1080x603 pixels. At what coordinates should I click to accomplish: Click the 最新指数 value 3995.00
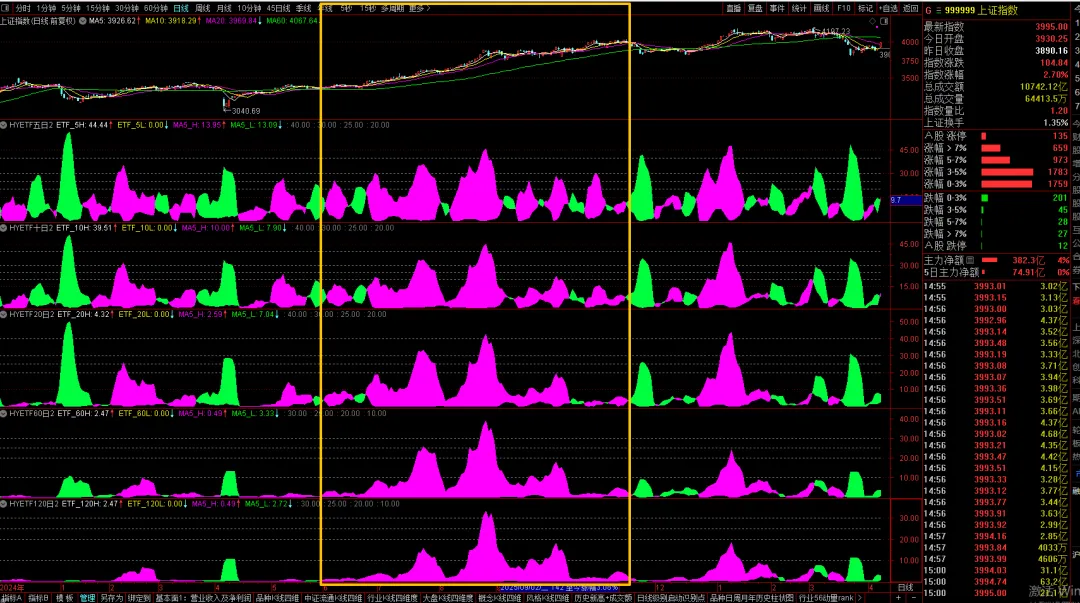1051,26
